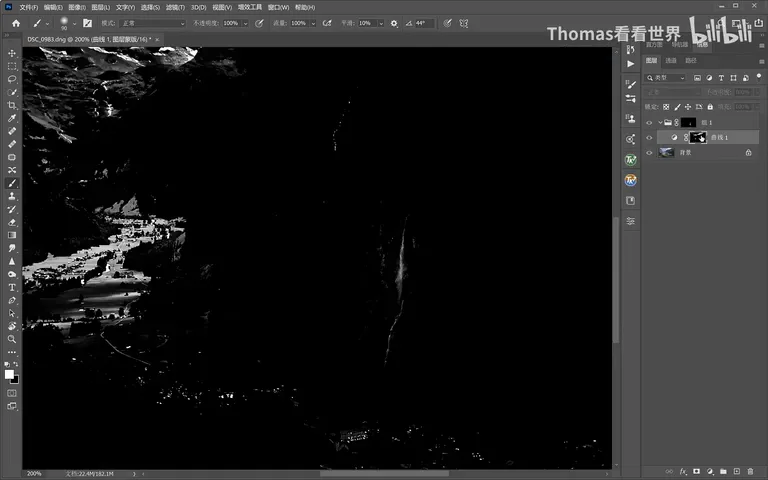Filter layers by adjustment layers icon
Viewport: 768px width, 480px height.
tap(709, 78)
